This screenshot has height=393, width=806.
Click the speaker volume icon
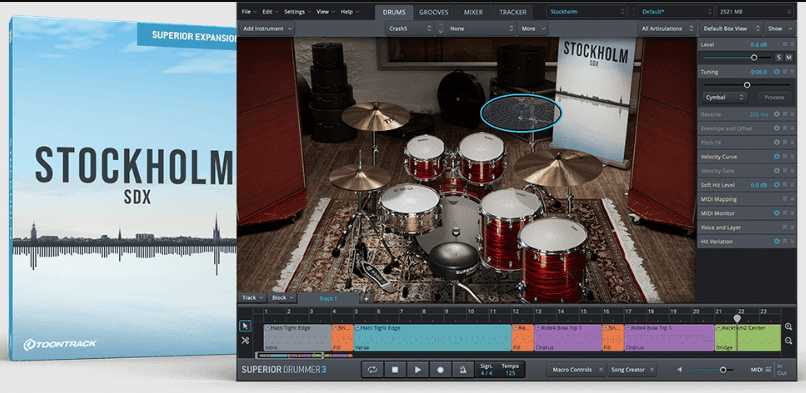coord(681,369)
